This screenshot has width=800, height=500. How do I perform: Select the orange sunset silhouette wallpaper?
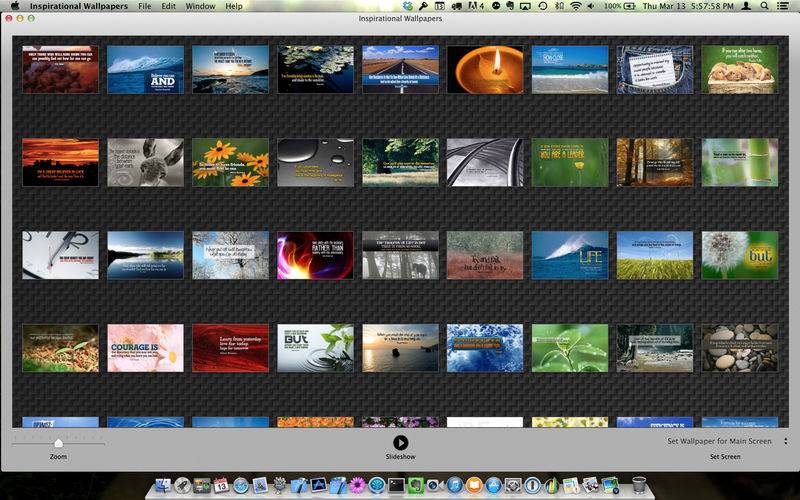click(x=60, y=162)
